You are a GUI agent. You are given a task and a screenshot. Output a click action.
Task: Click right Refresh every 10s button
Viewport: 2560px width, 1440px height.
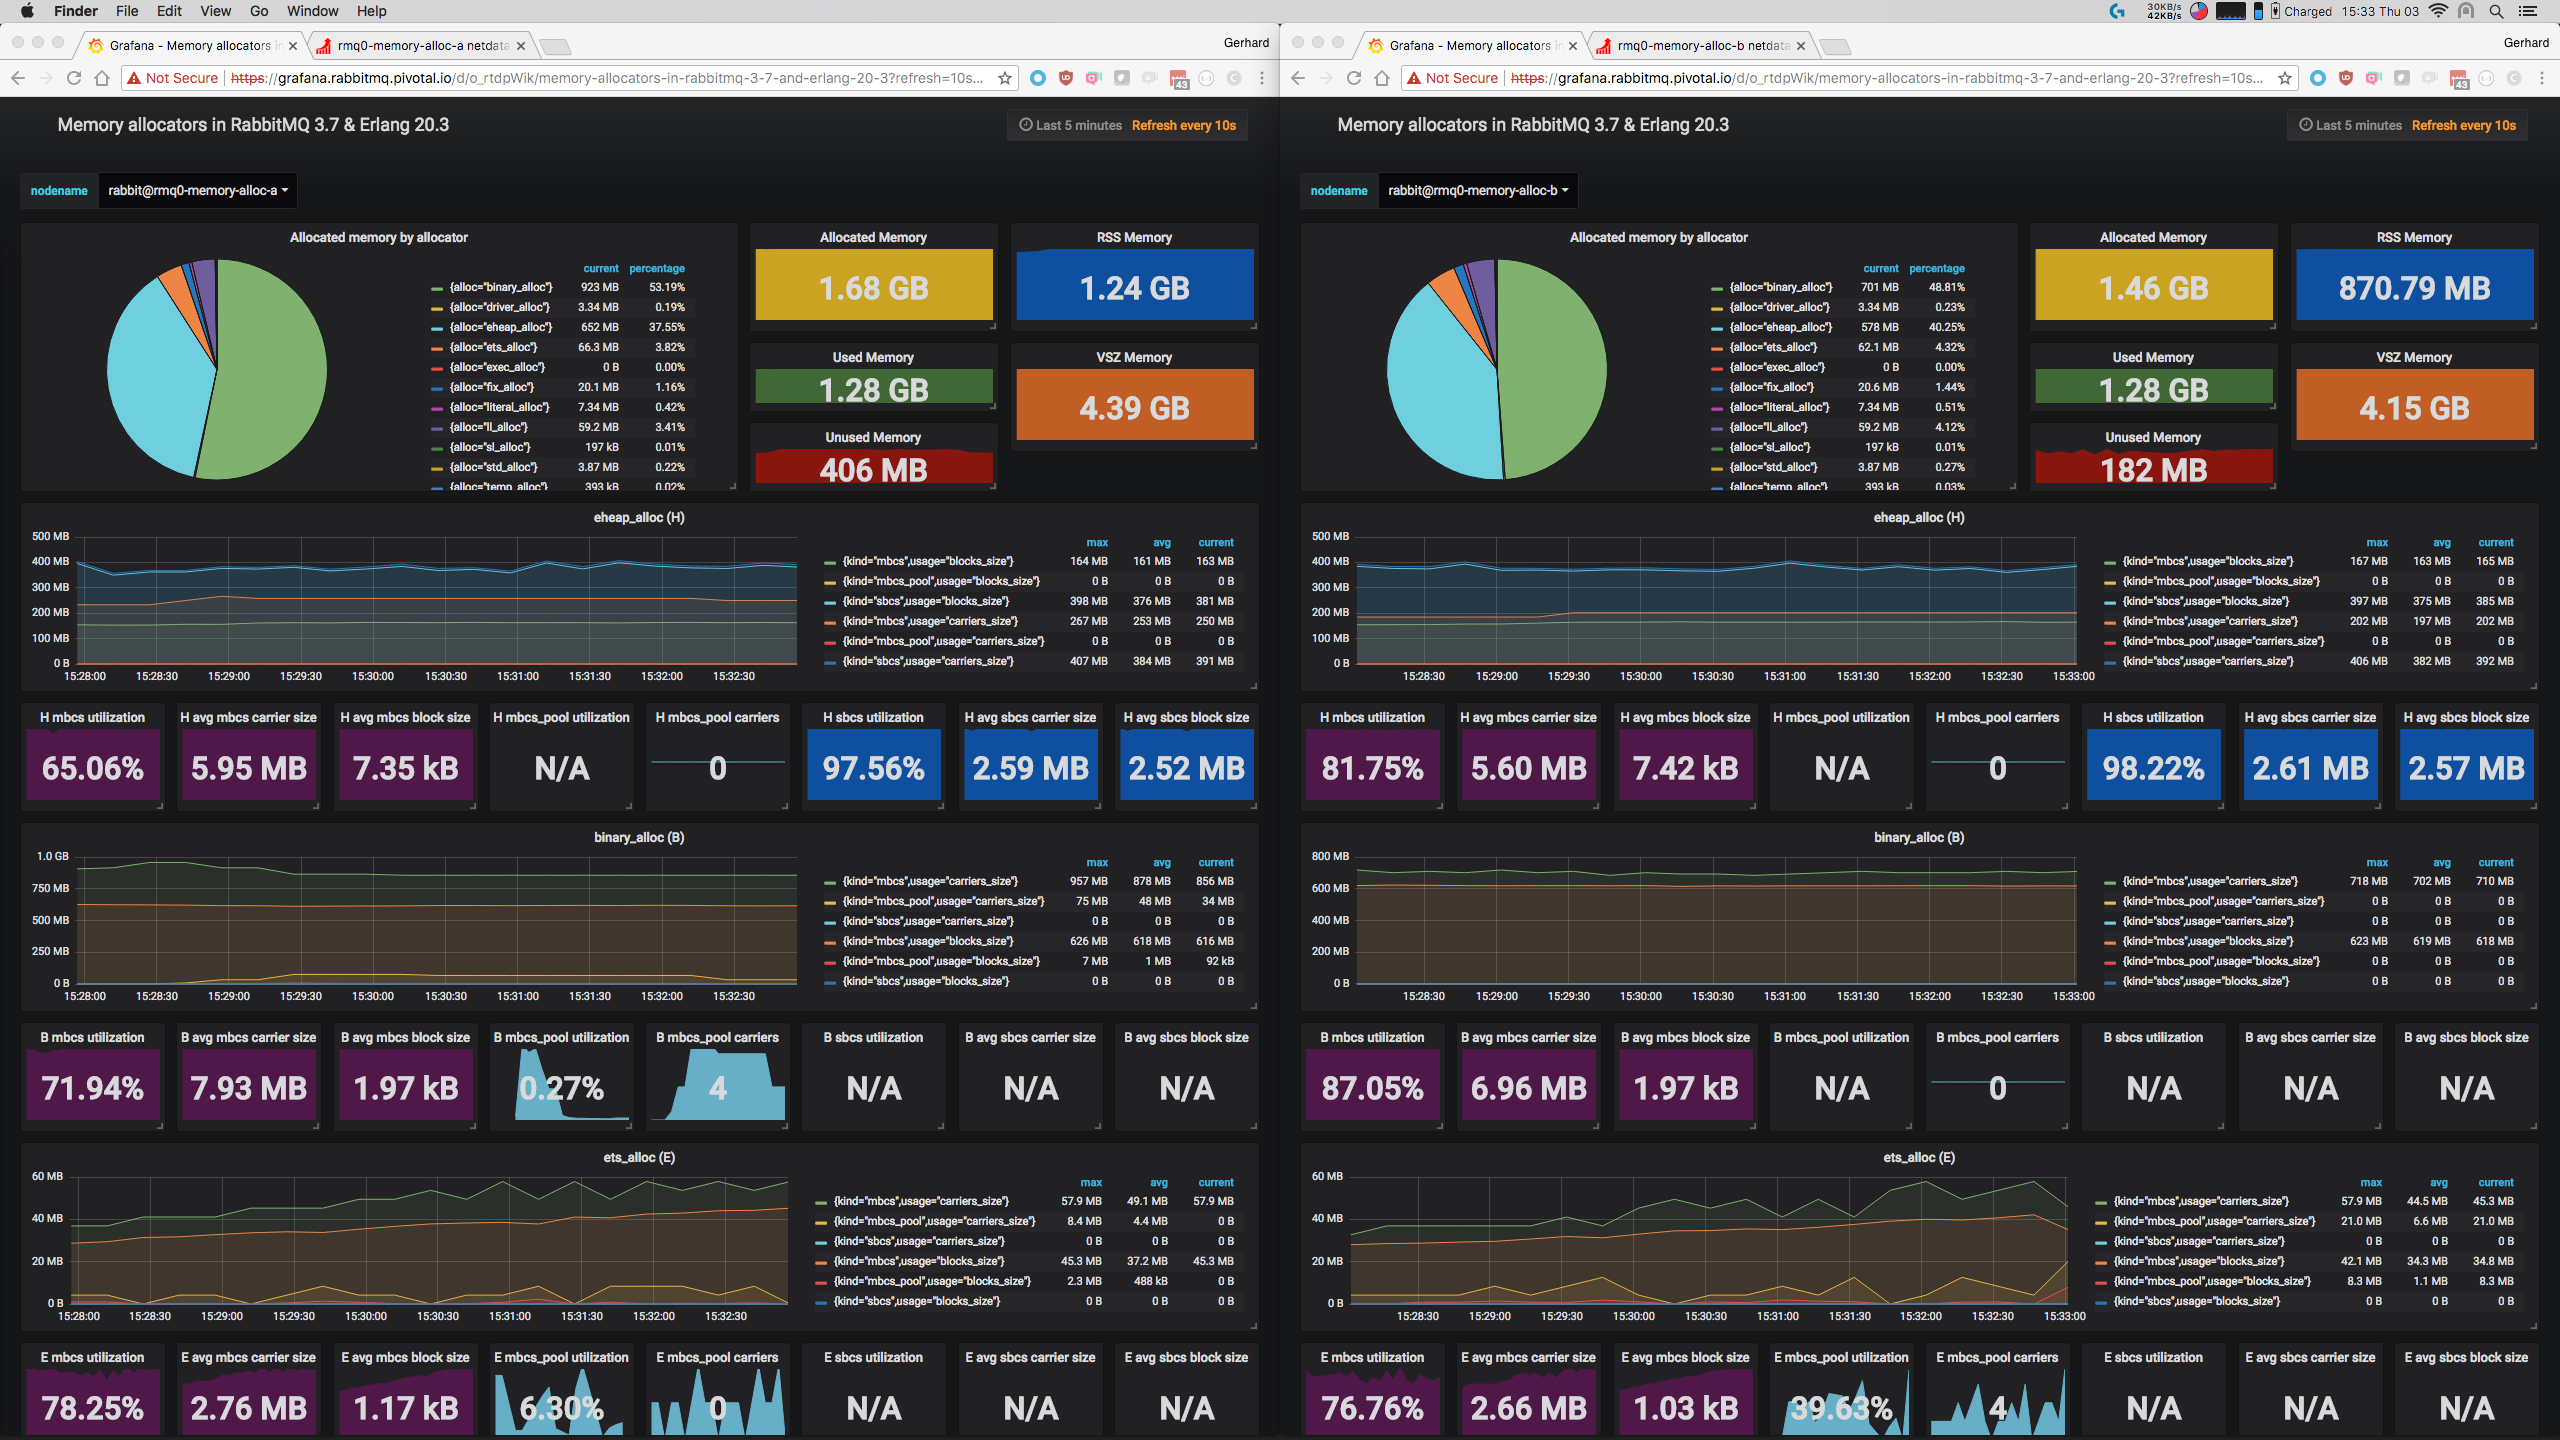tap(2464, 125)
